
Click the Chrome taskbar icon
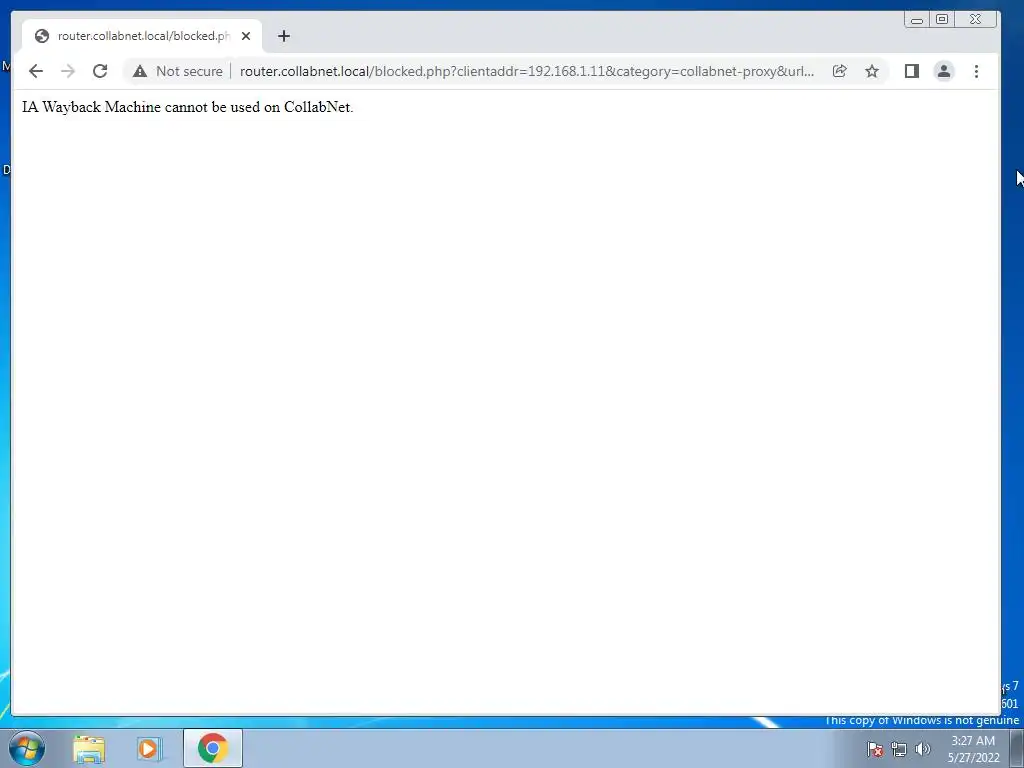pos(213,748)
